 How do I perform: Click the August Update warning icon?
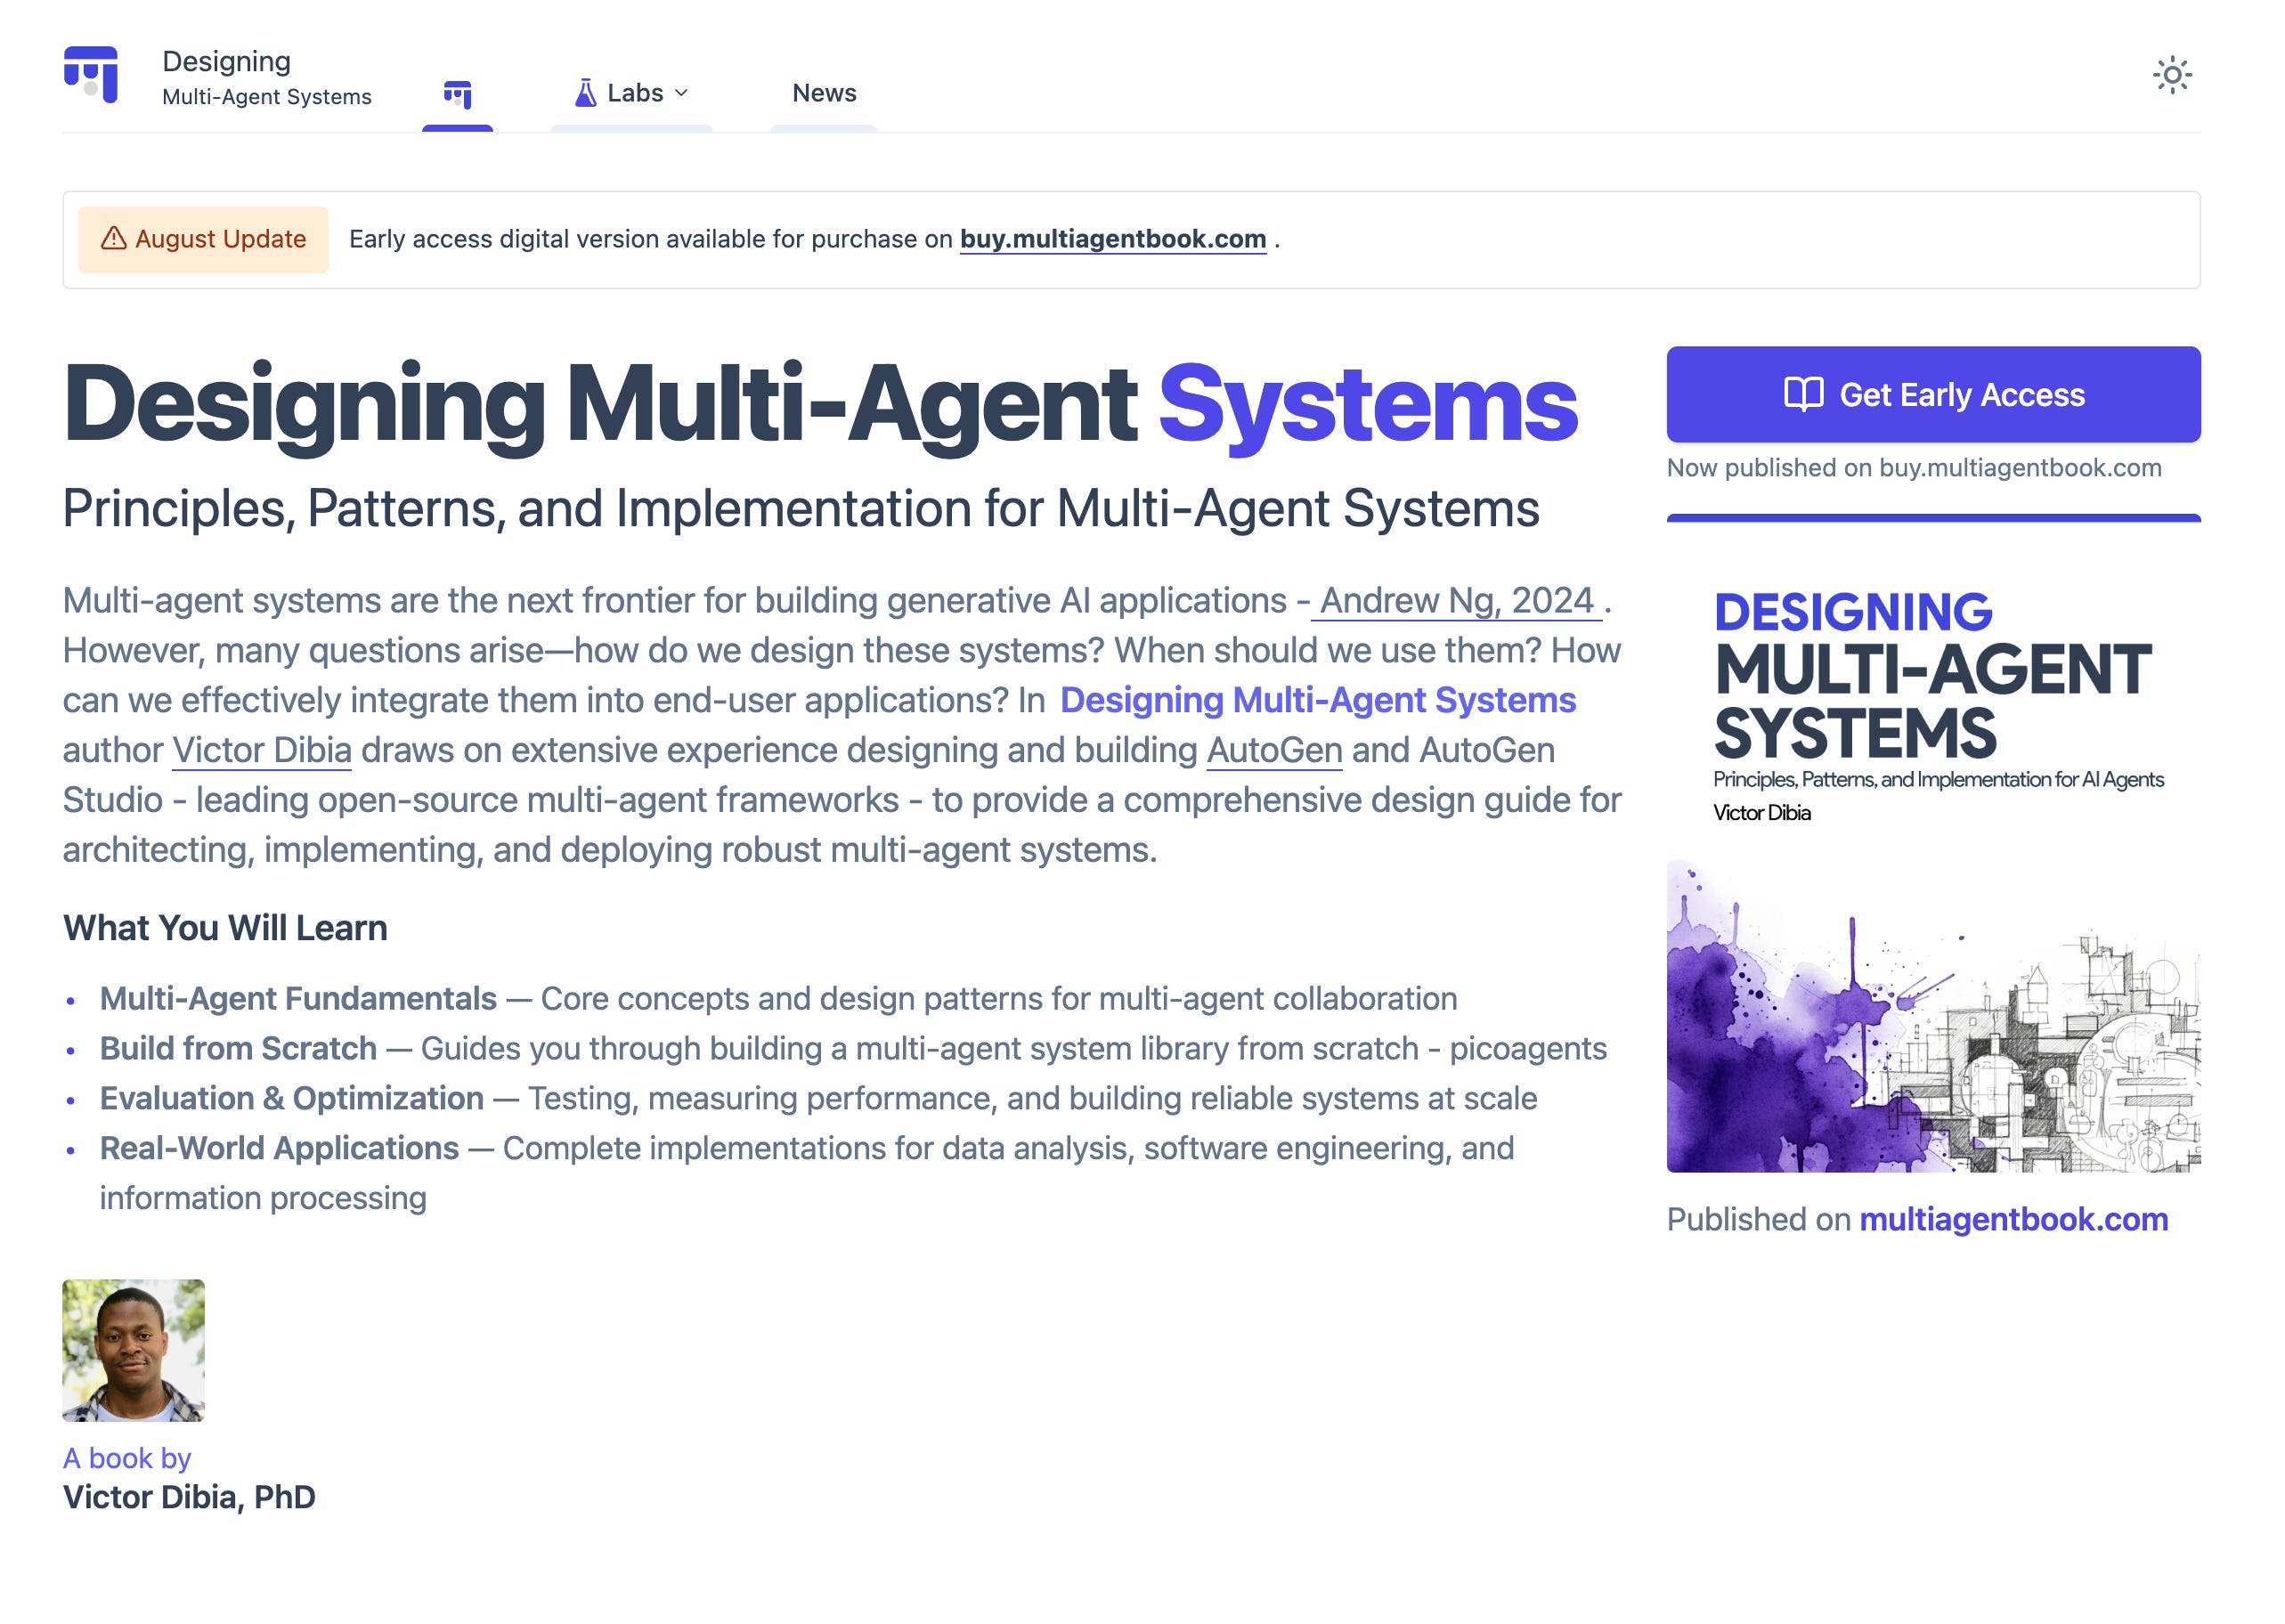point(114,239)
